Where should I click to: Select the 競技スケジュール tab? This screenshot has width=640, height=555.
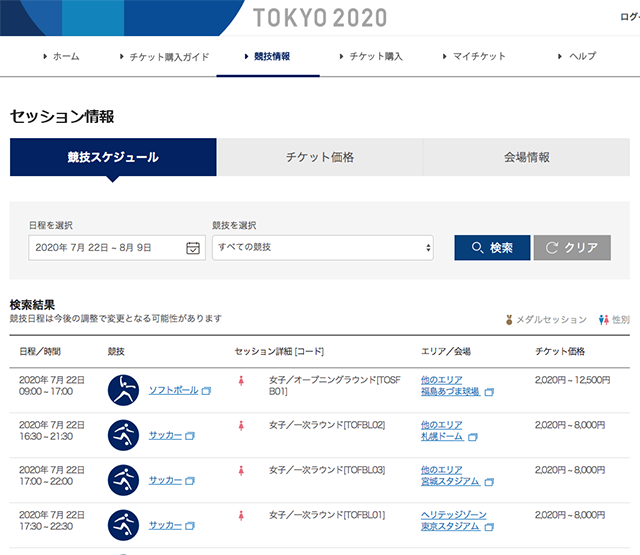(x=113, y=157)
